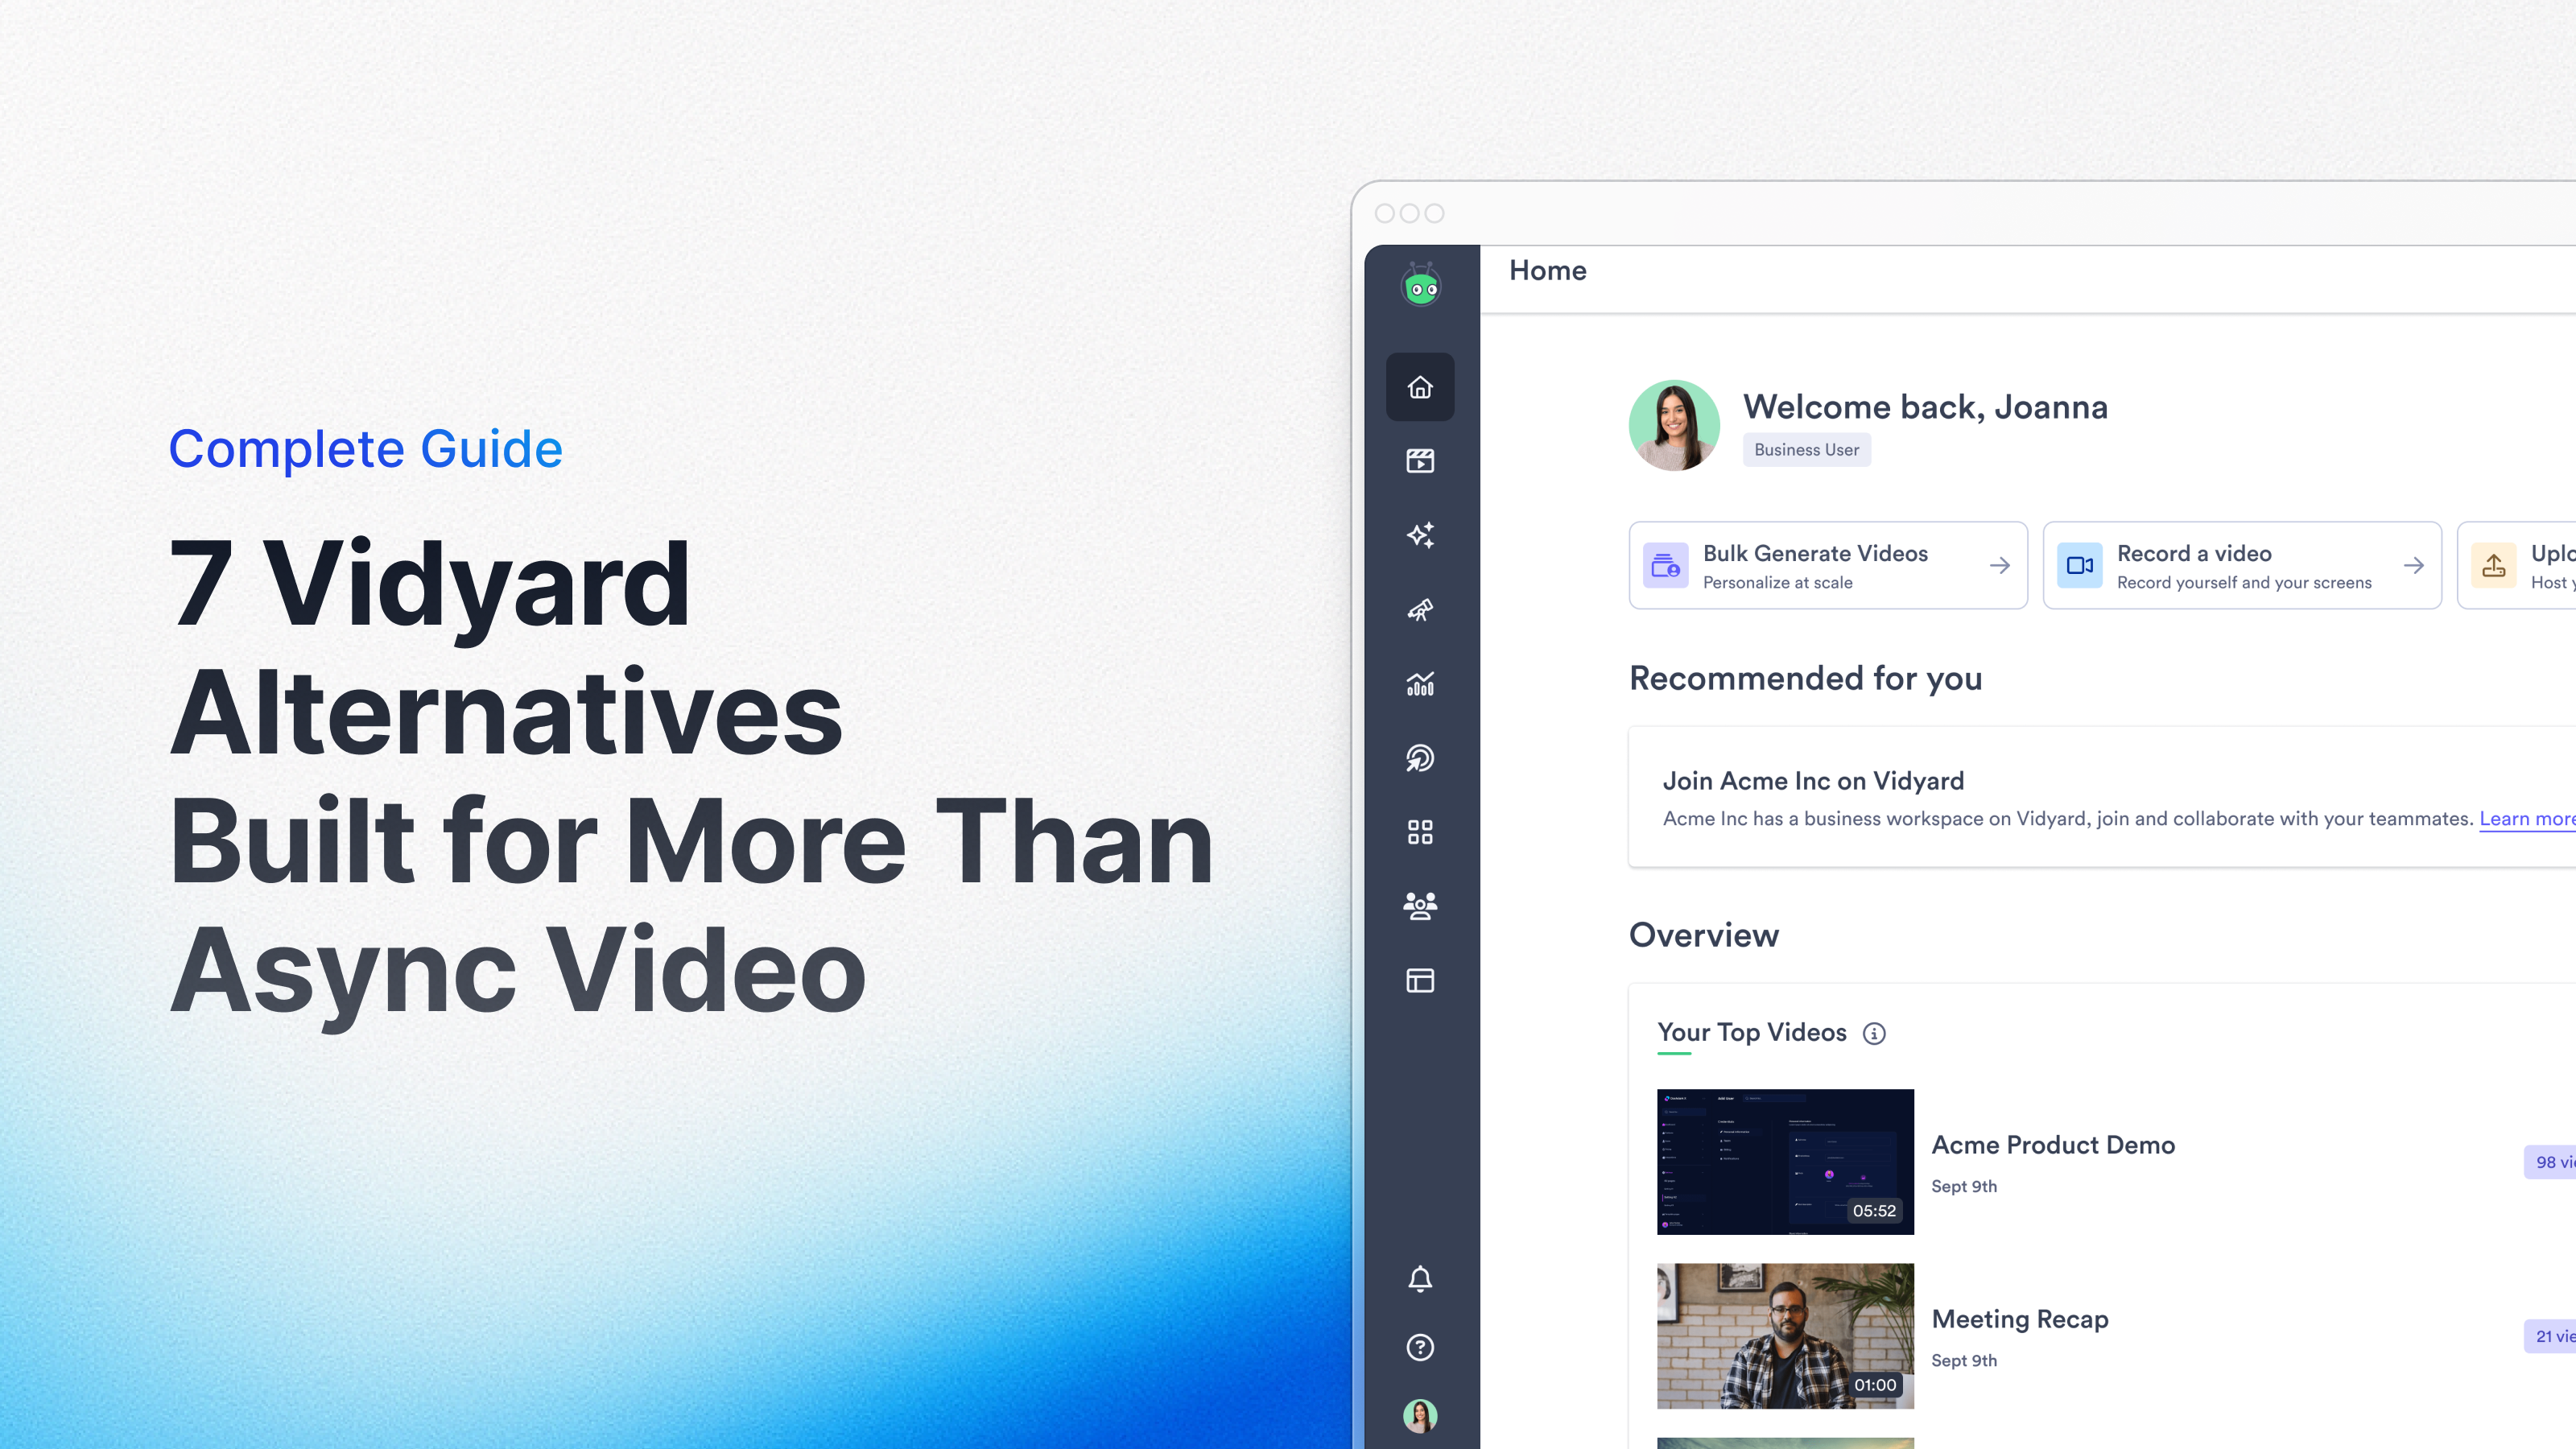The image size is (2576, 1449).
Task: Open the telescope icon in sidebar
Action: (1420, 609)
